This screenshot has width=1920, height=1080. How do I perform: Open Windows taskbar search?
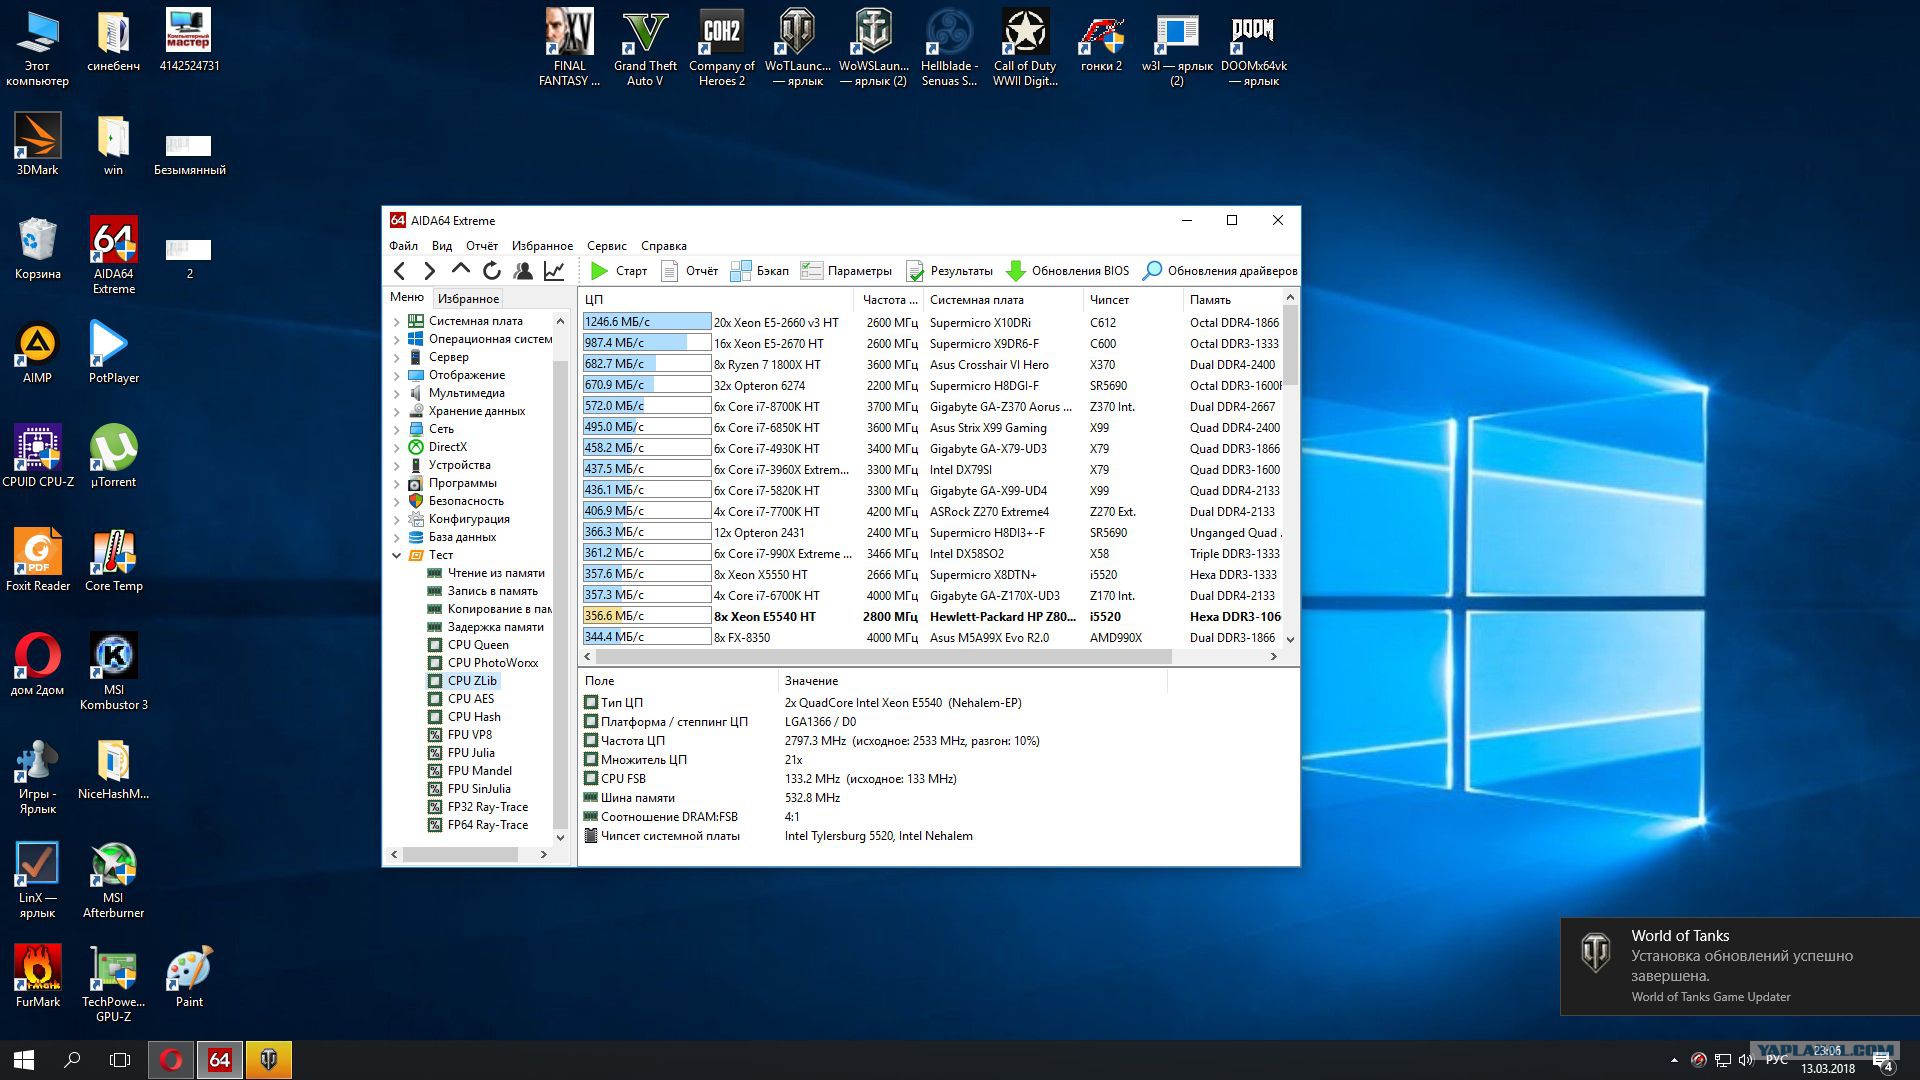(72, 1060)
